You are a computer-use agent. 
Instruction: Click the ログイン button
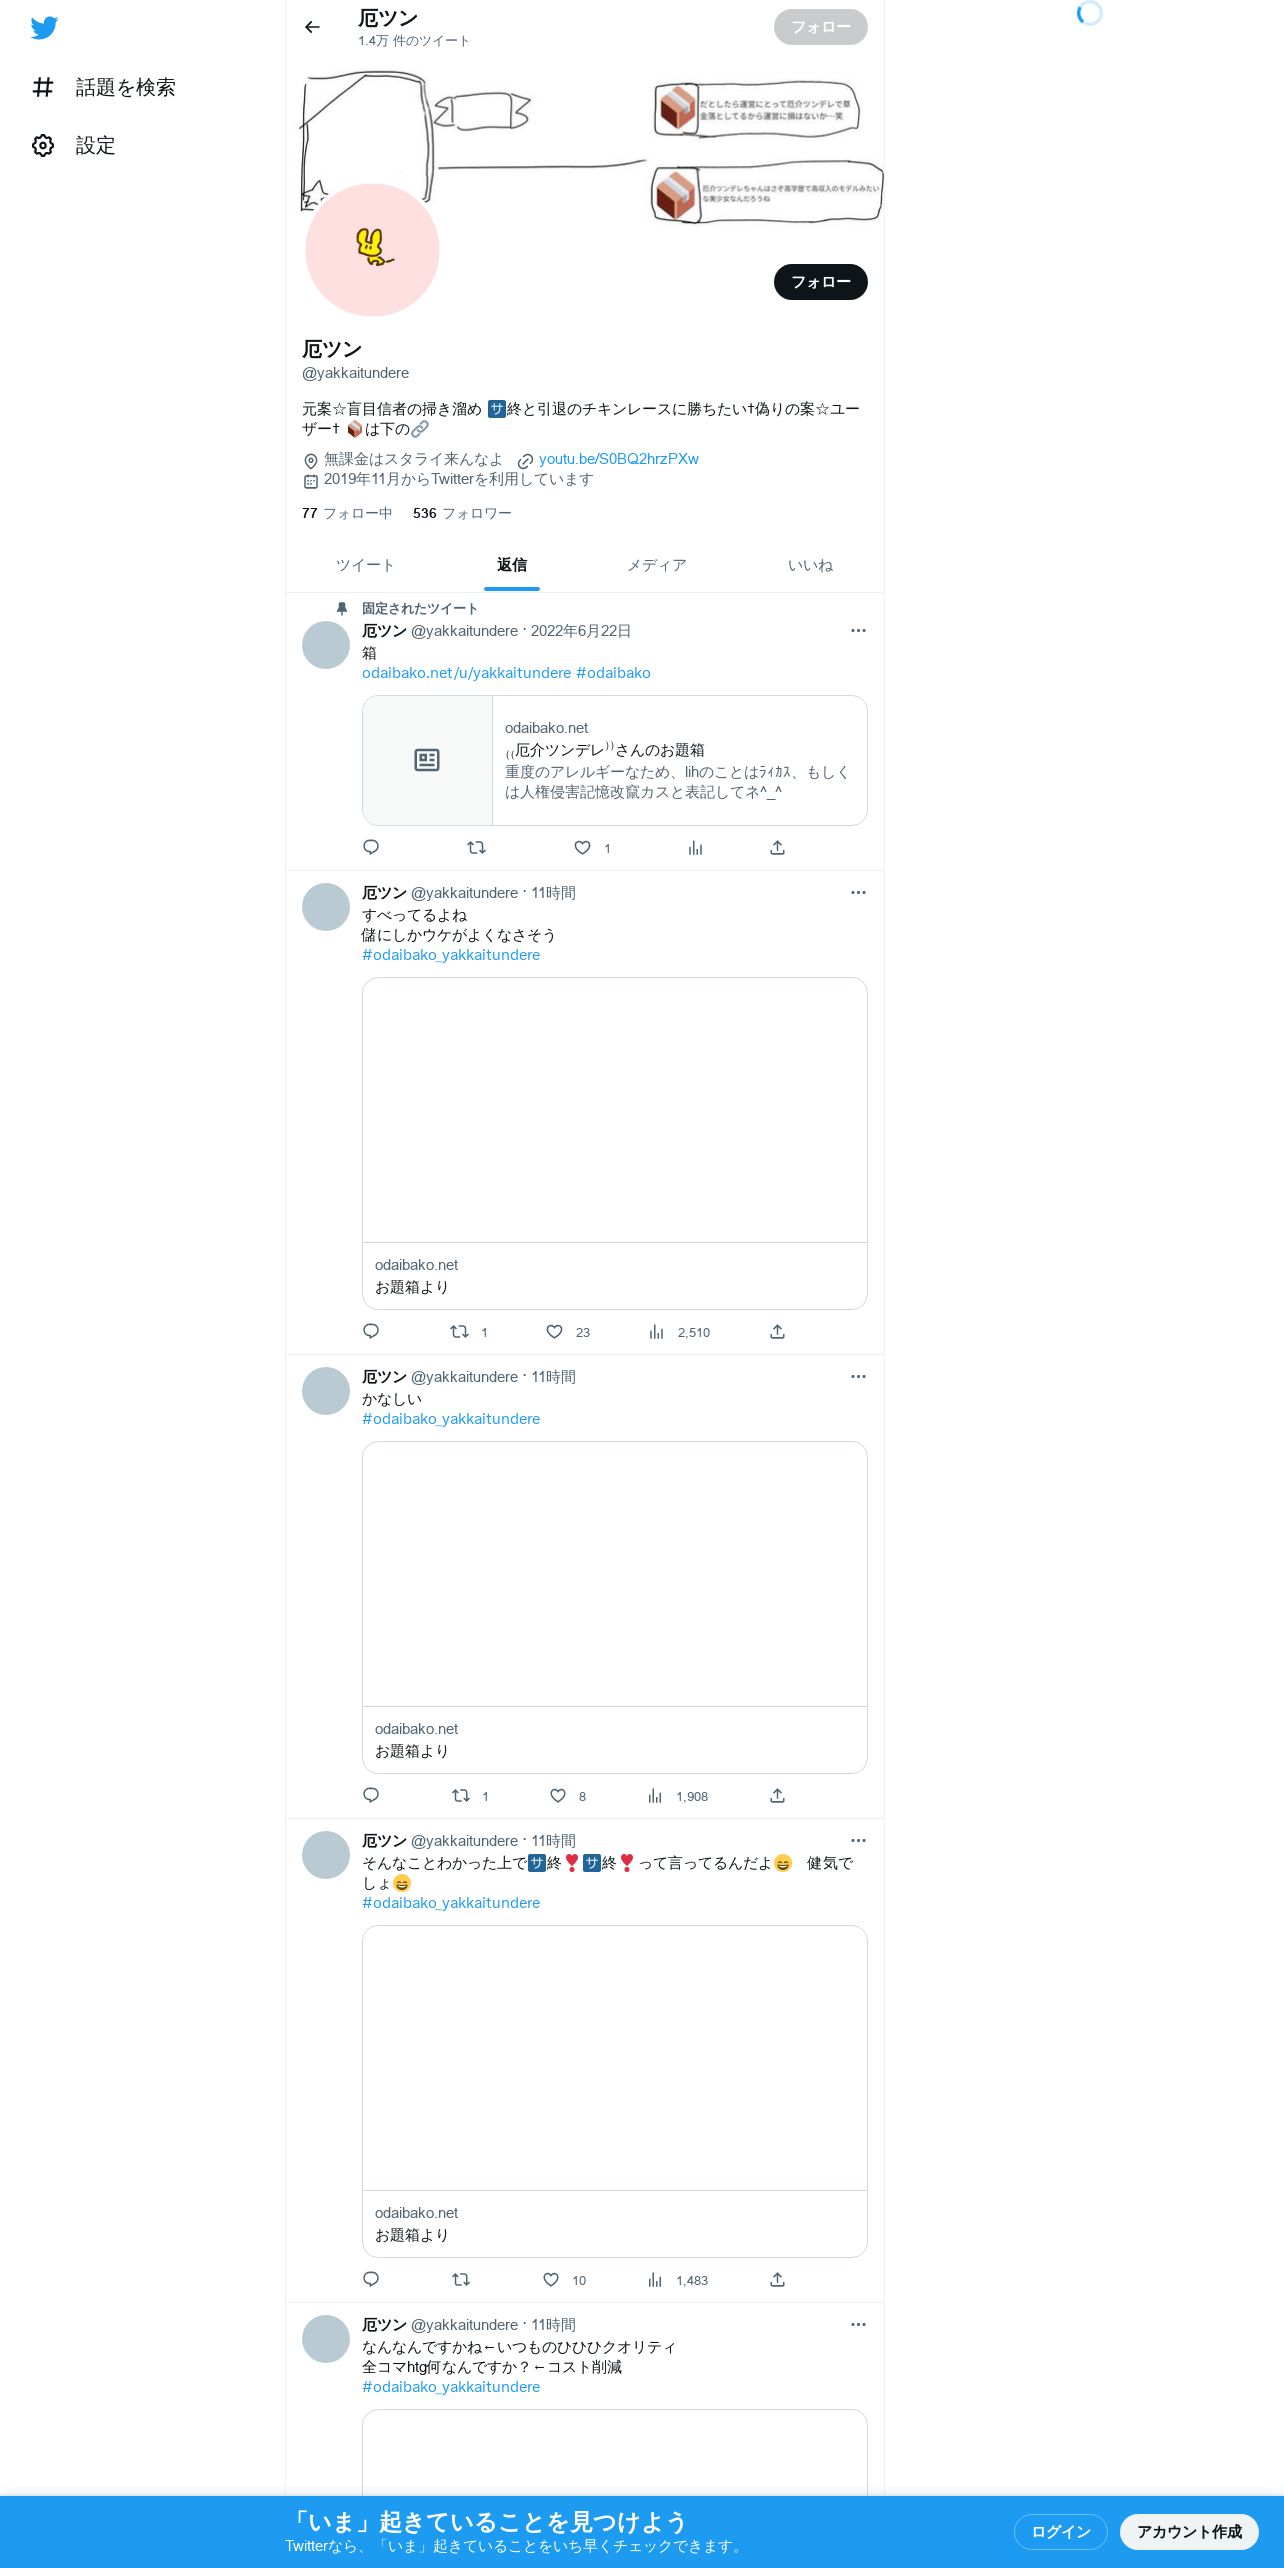[x=1060, y=2532]
